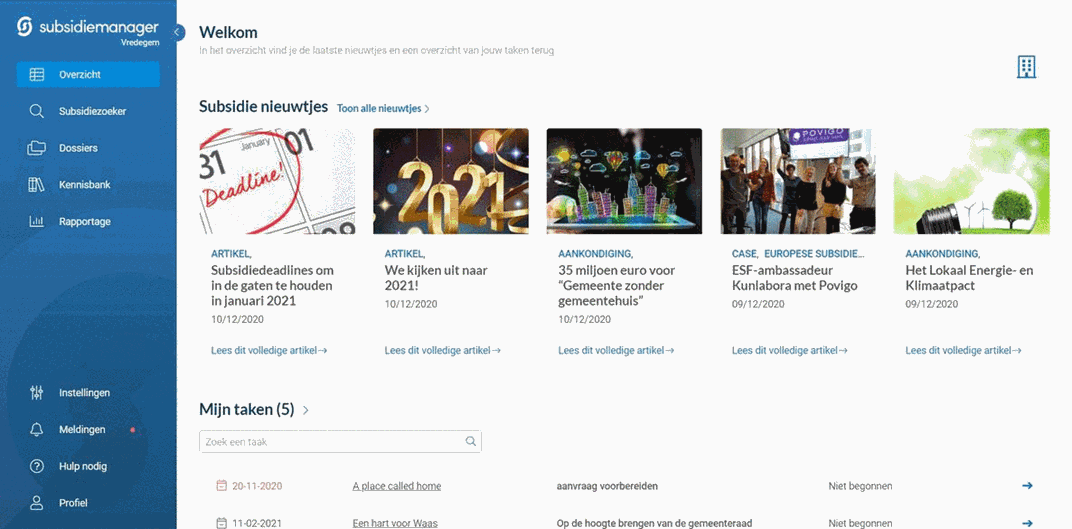
Task: Read full article about 2021
Action: (x=442, y=351)
